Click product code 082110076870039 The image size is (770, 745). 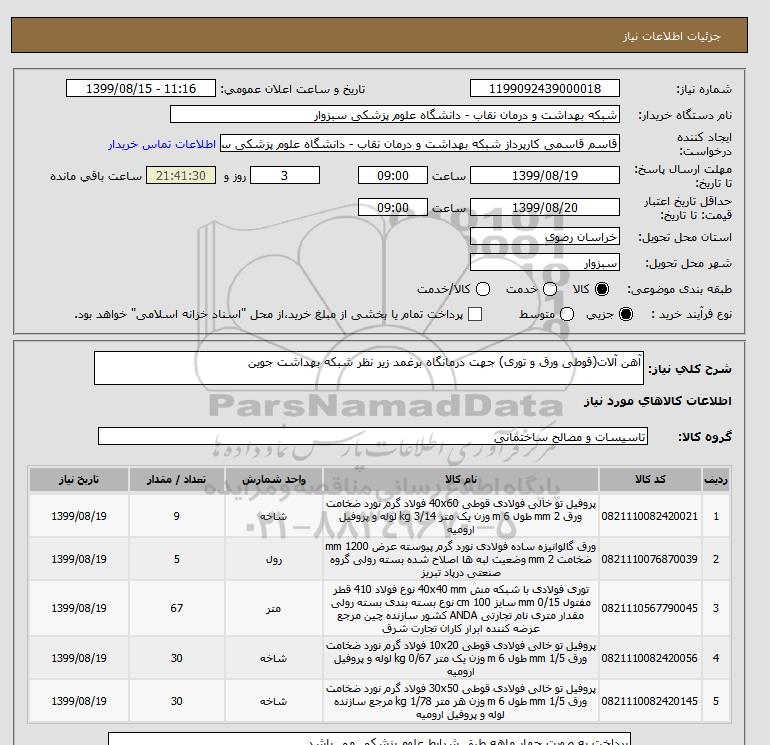point(650,559)
